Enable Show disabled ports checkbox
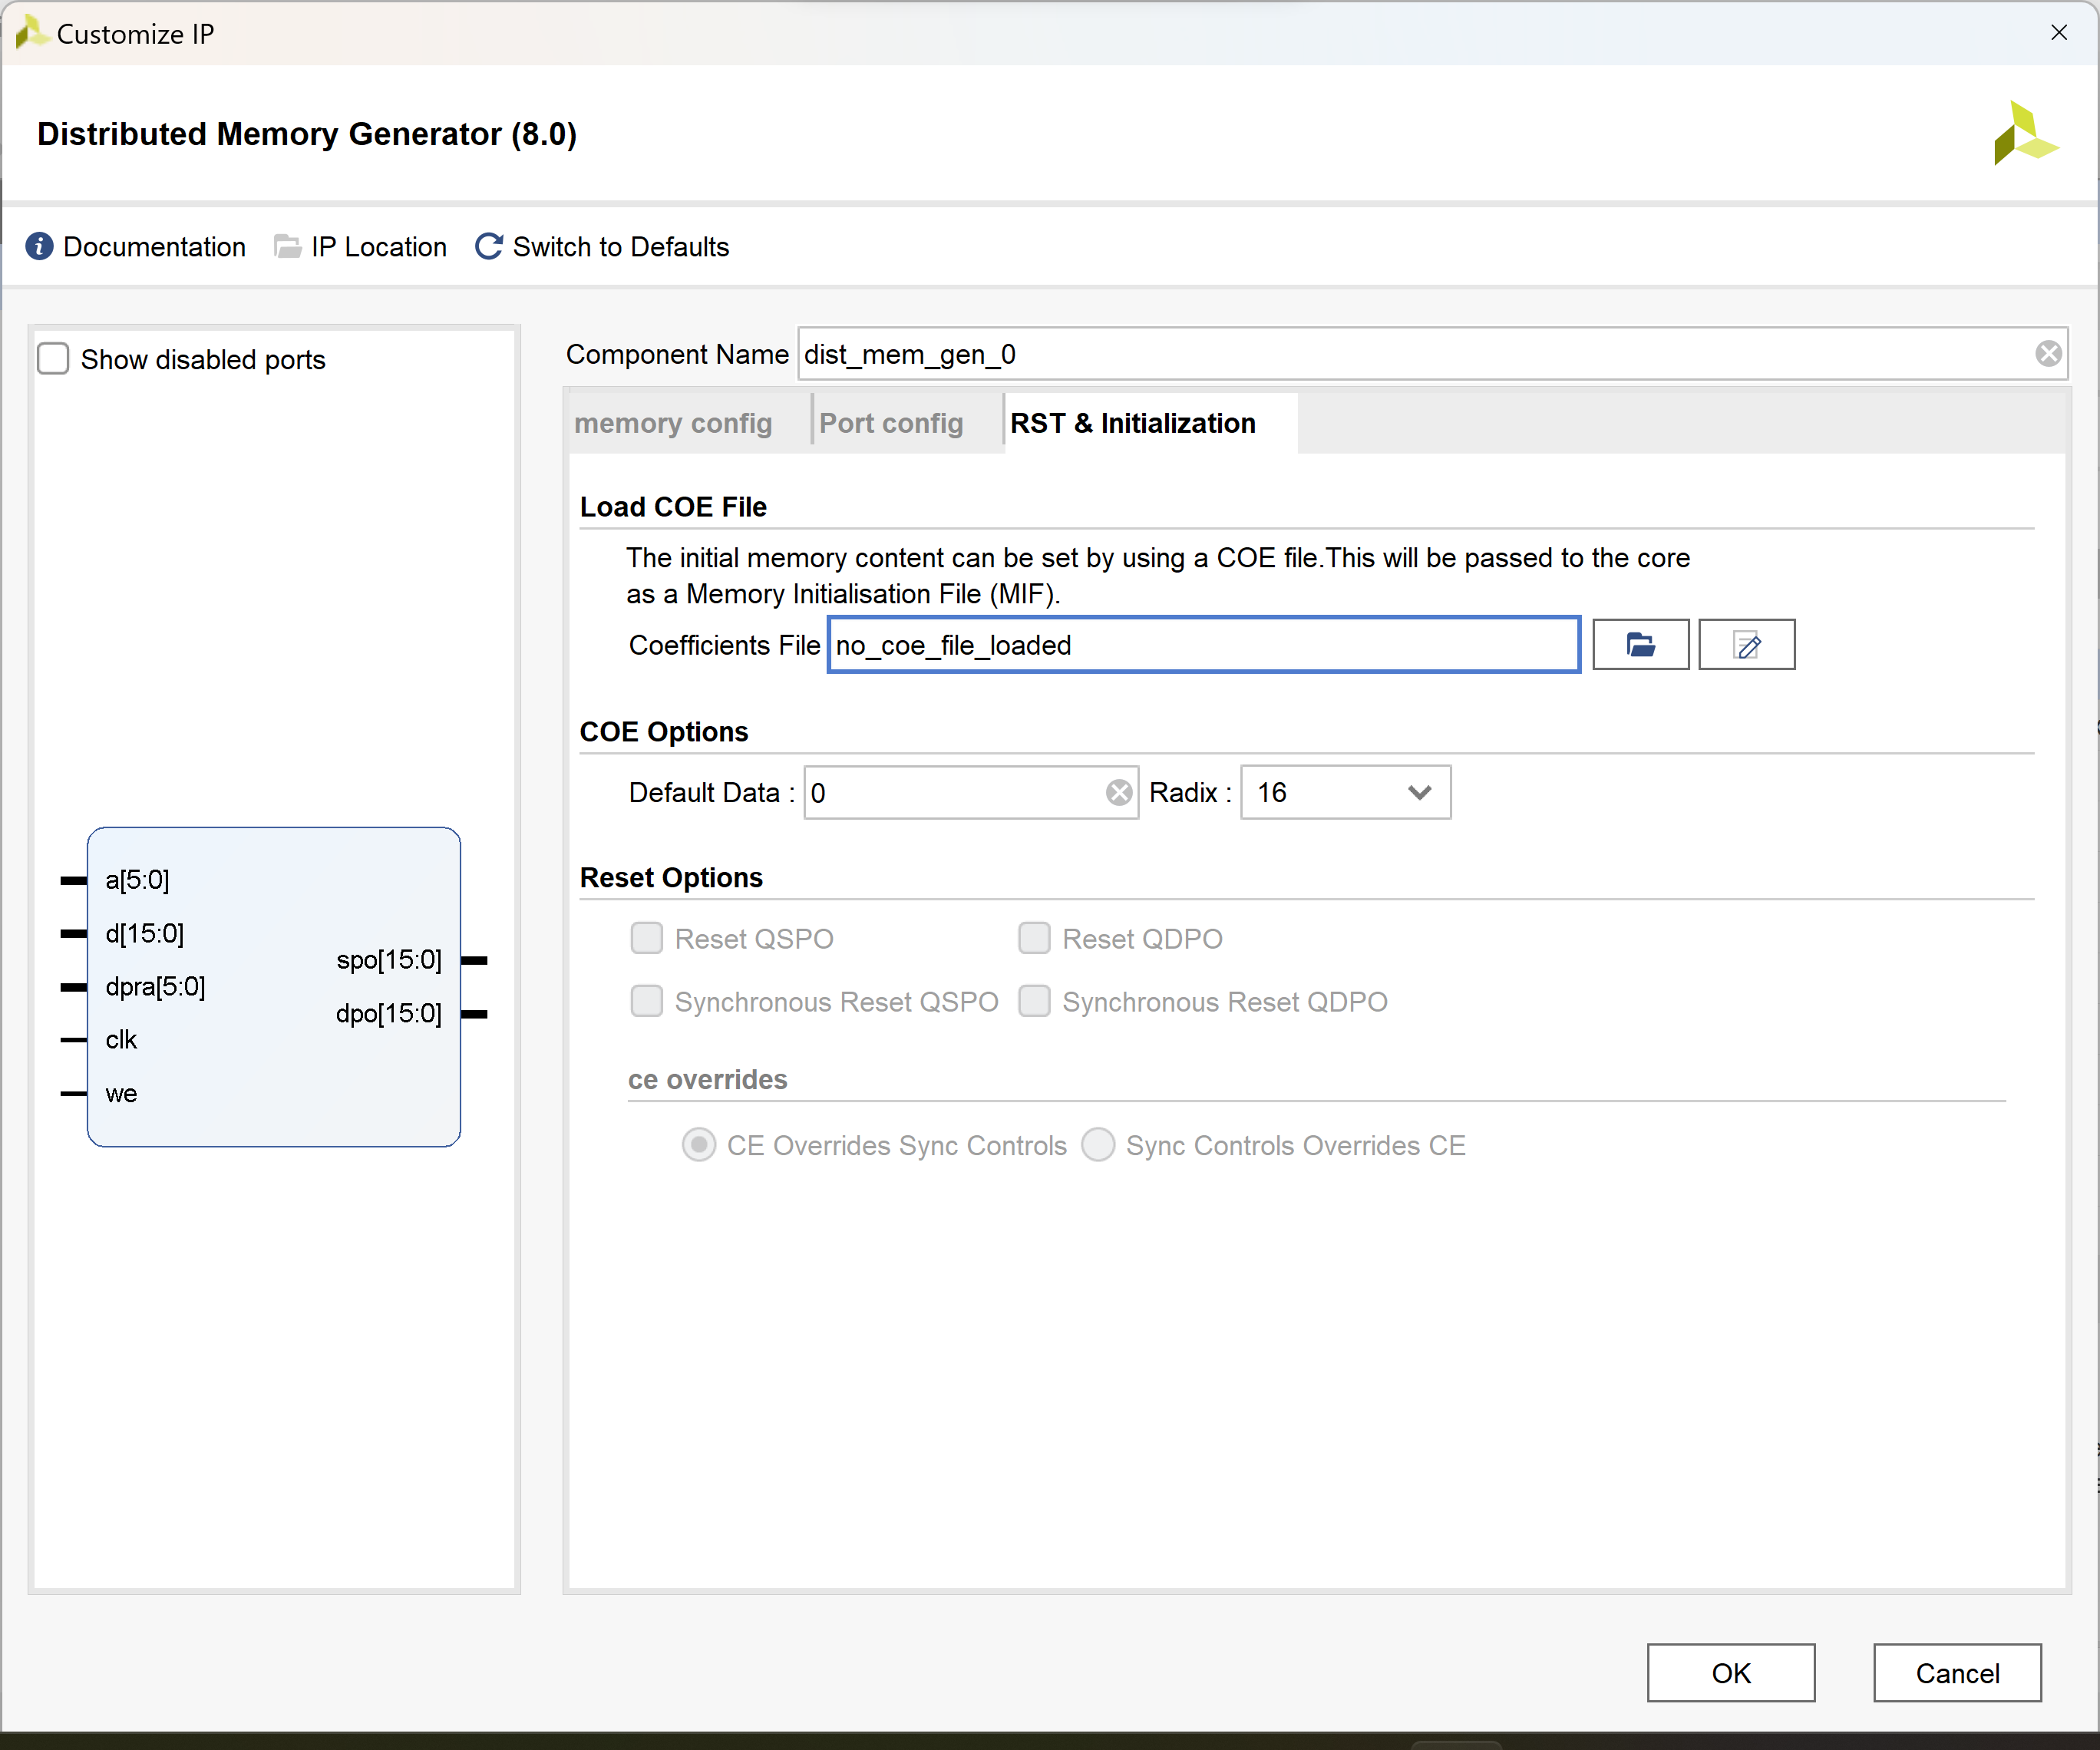This screenshot has width=2100, height=1750. [53, 358]
